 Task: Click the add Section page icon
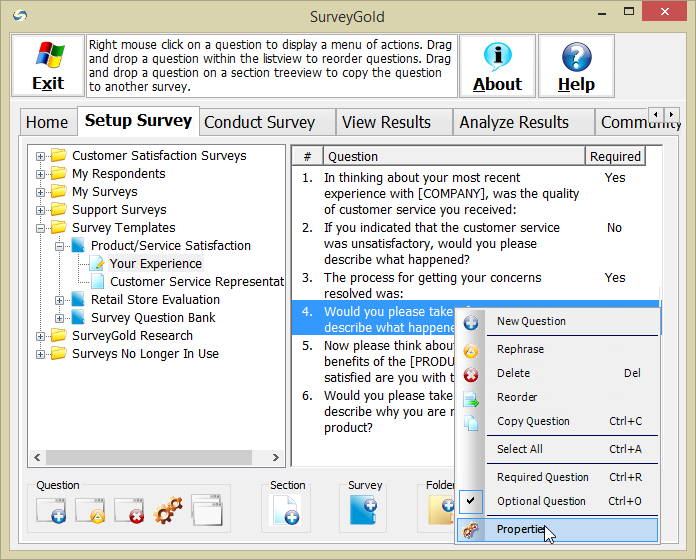286,510
